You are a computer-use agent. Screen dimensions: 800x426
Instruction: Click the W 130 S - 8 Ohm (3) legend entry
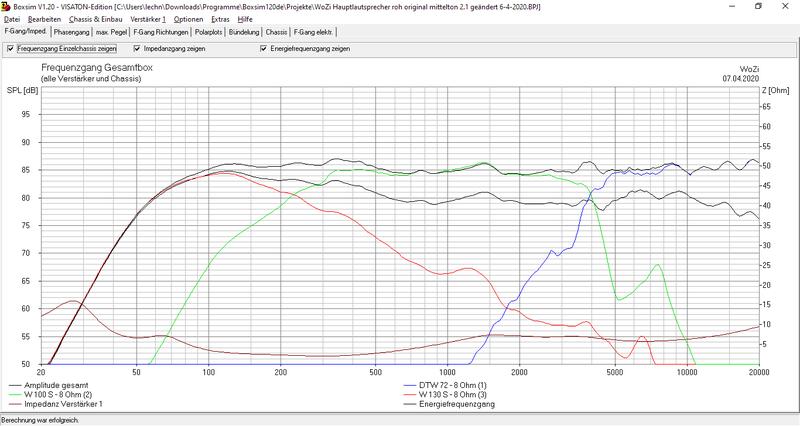[x=445, y=395]
